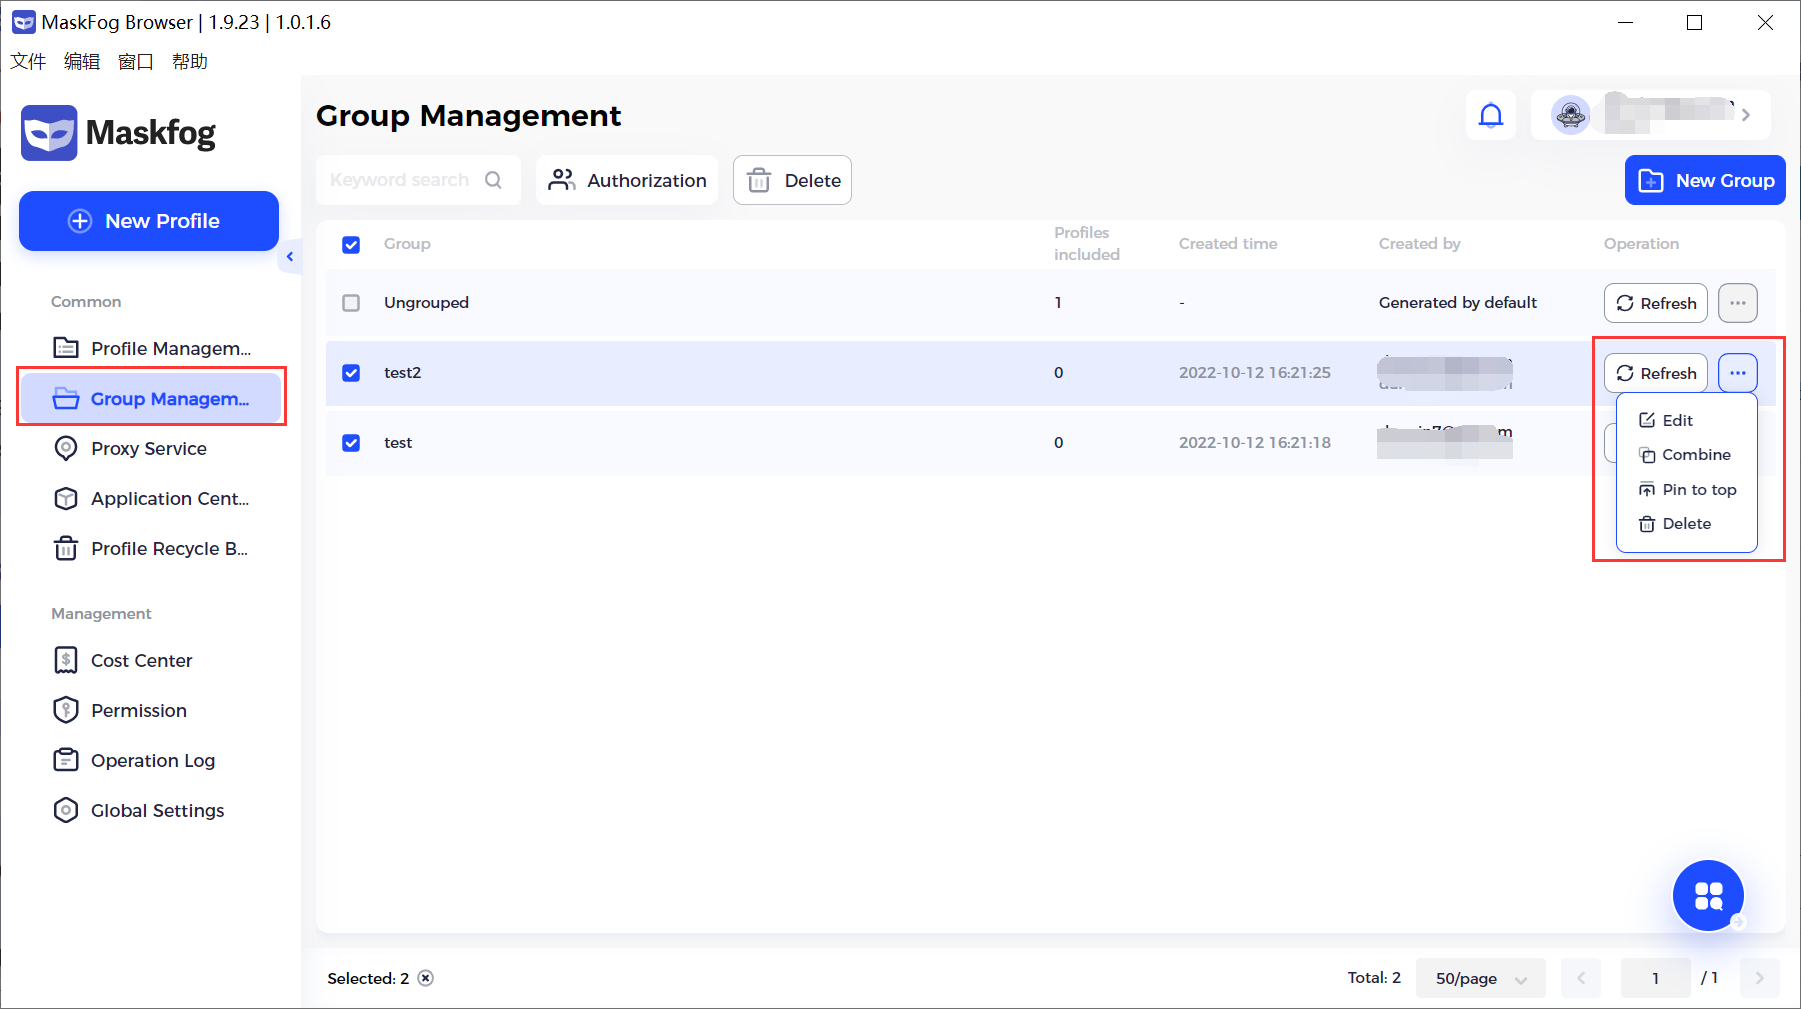Click the toolbar Delete button
This screenshot has width=1801, height=1009.
pyautogui.click(x=792, y=180)
